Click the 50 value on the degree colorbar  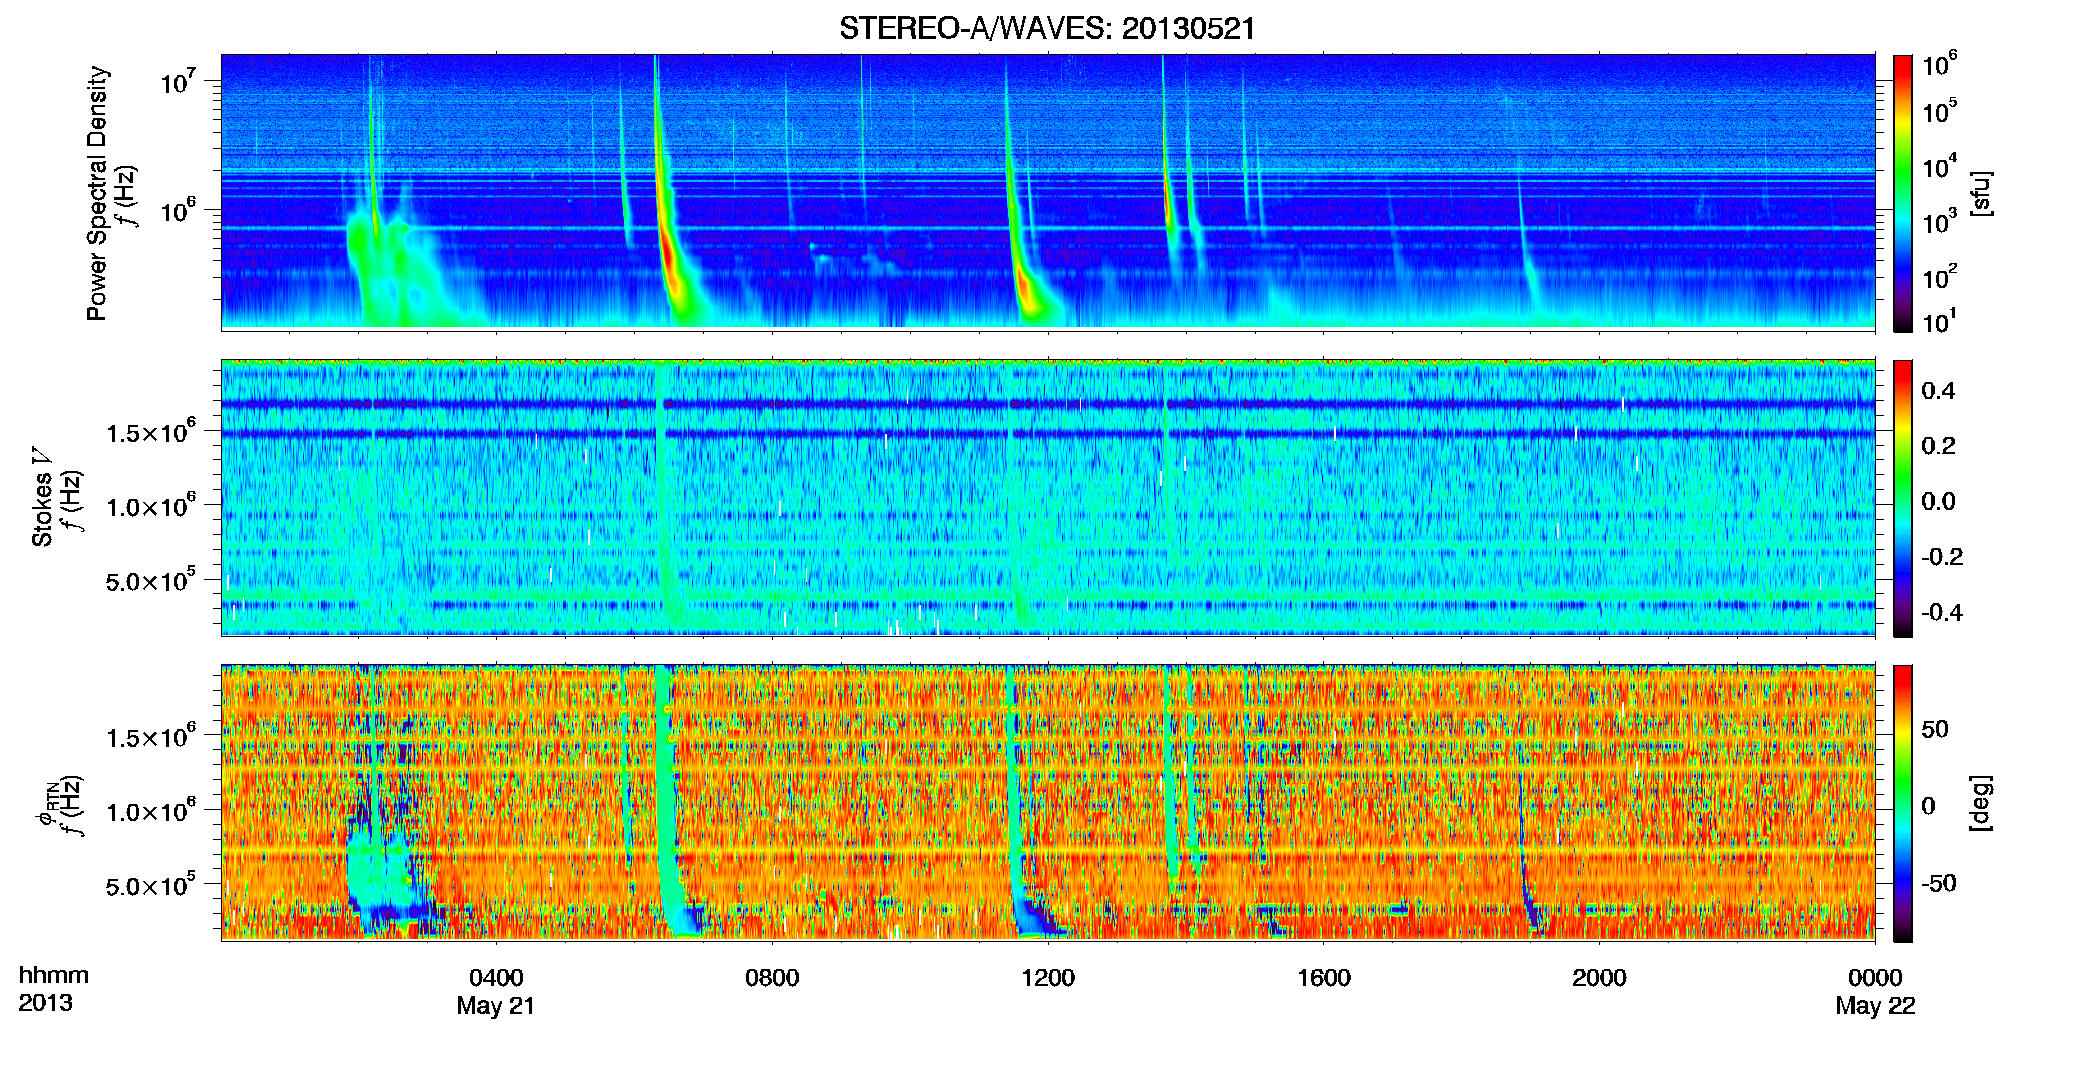pyautogui.click(x=1935, y=729)
